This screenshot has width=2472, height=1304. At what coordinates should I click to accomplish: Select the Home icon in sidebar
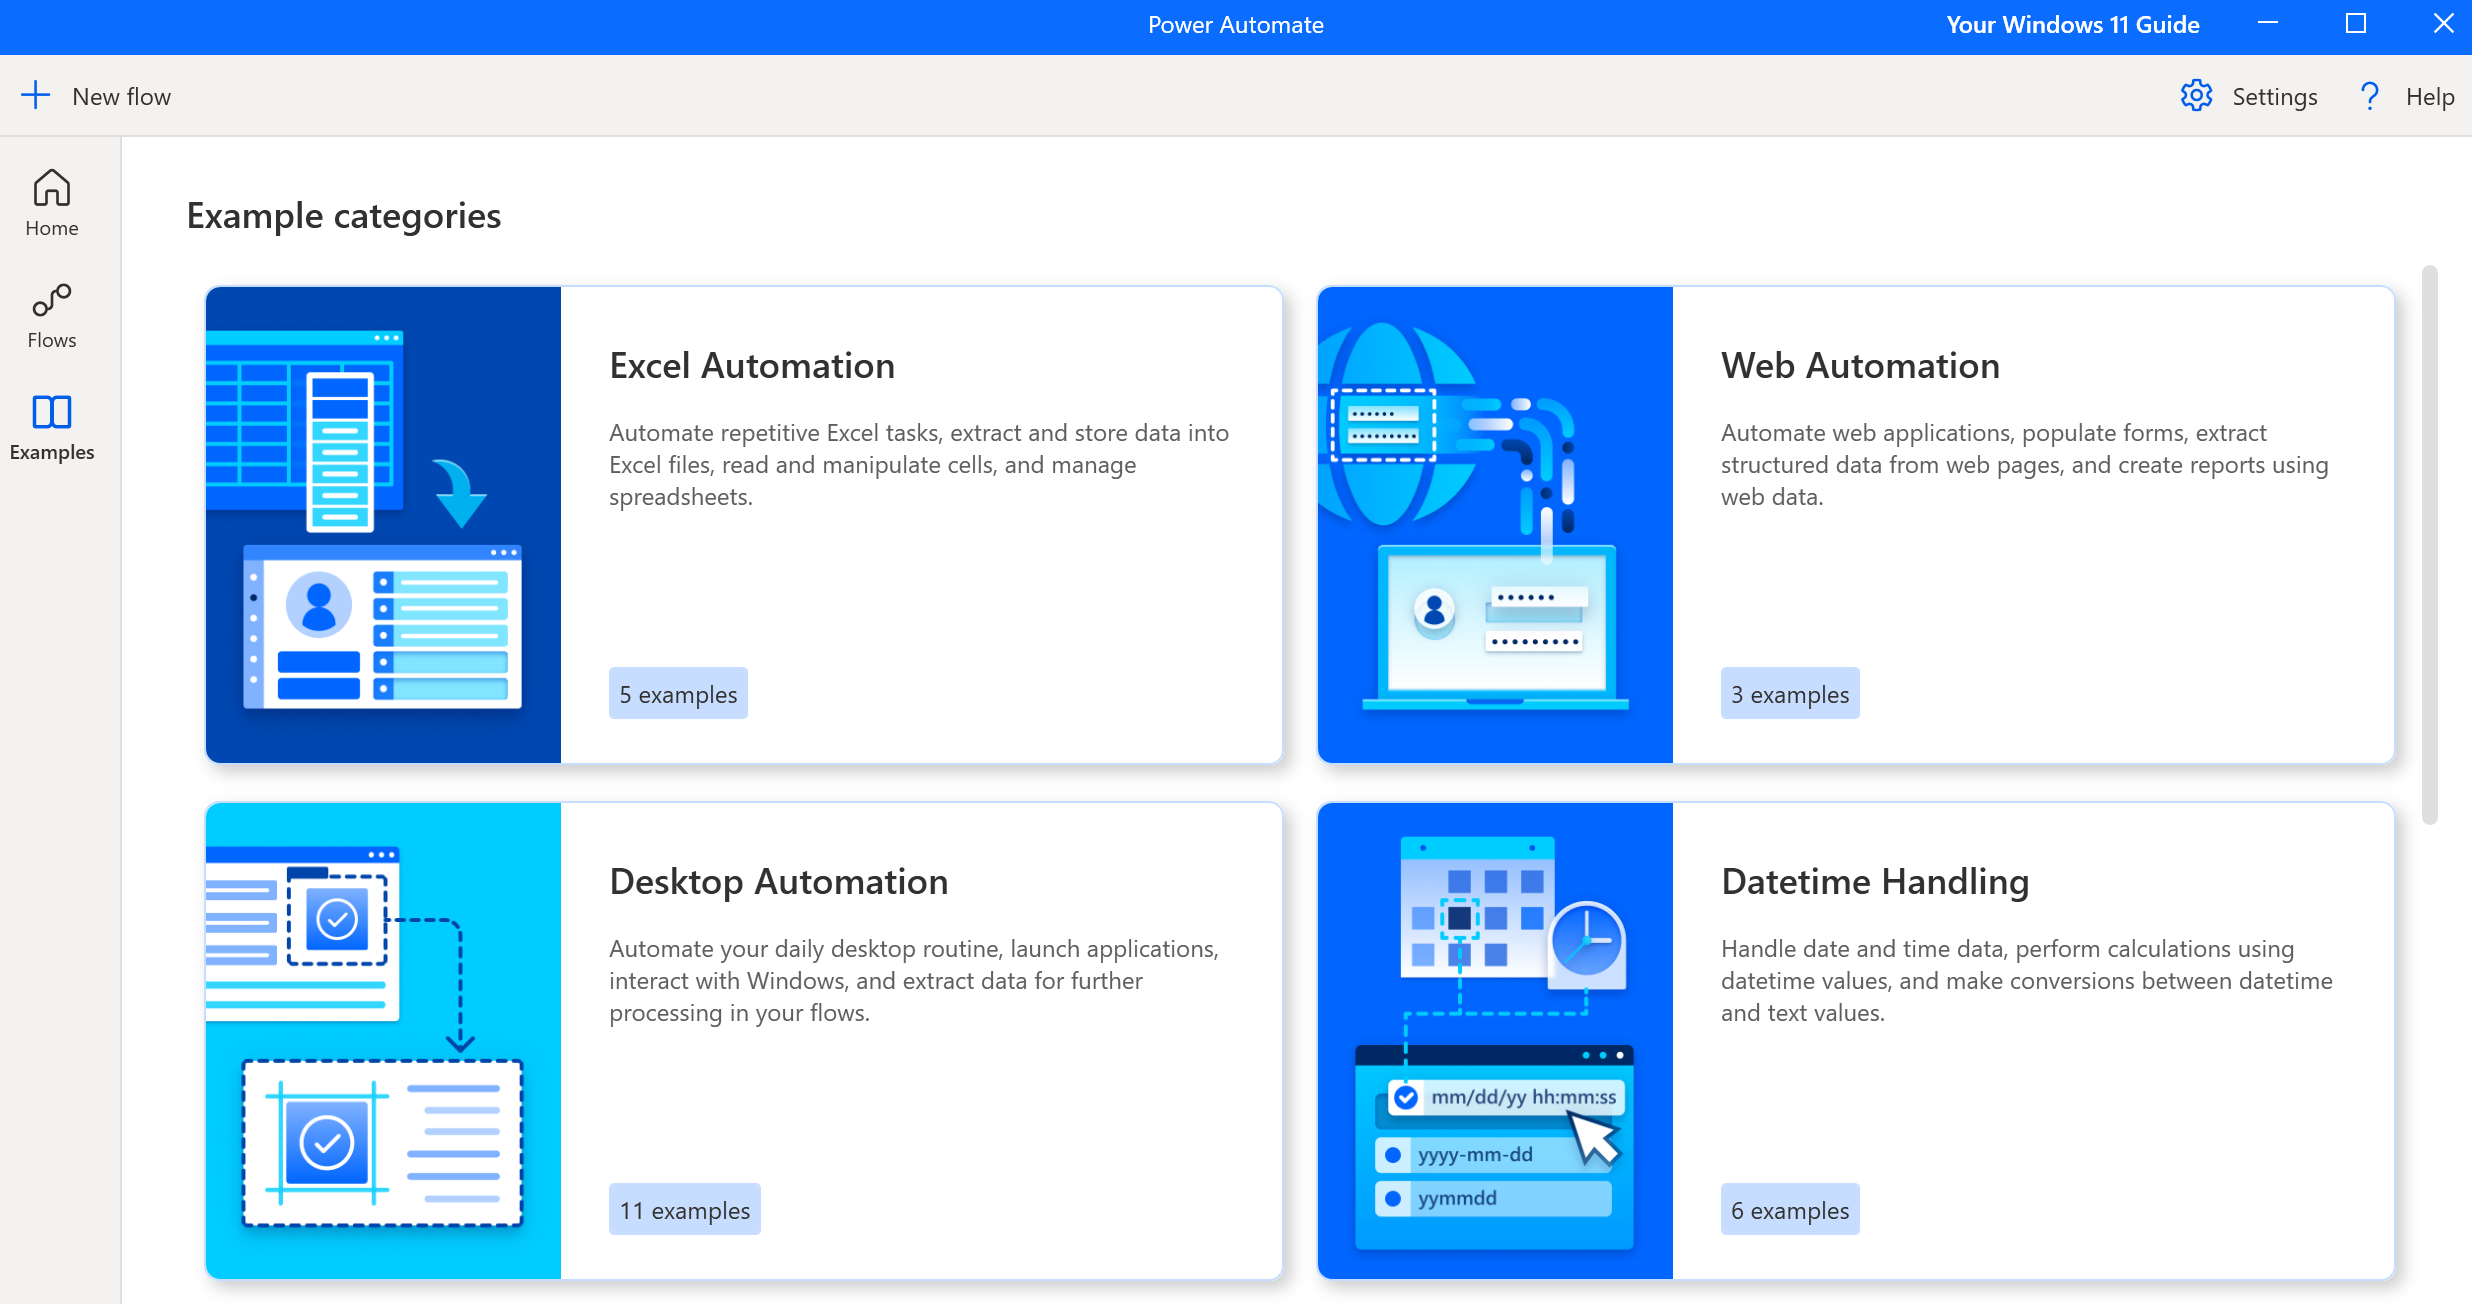click(51, 187)
